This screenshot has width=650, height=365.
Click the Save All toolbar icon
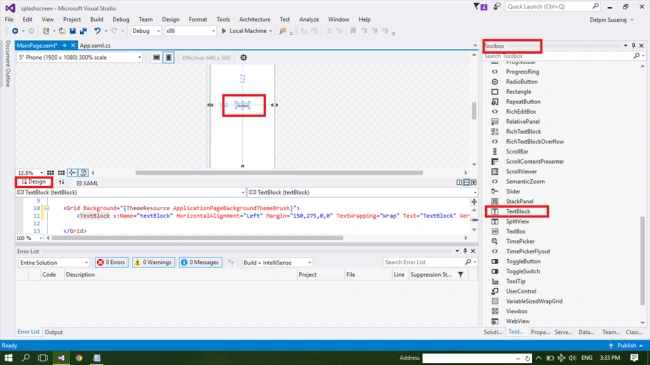(83, 31)
